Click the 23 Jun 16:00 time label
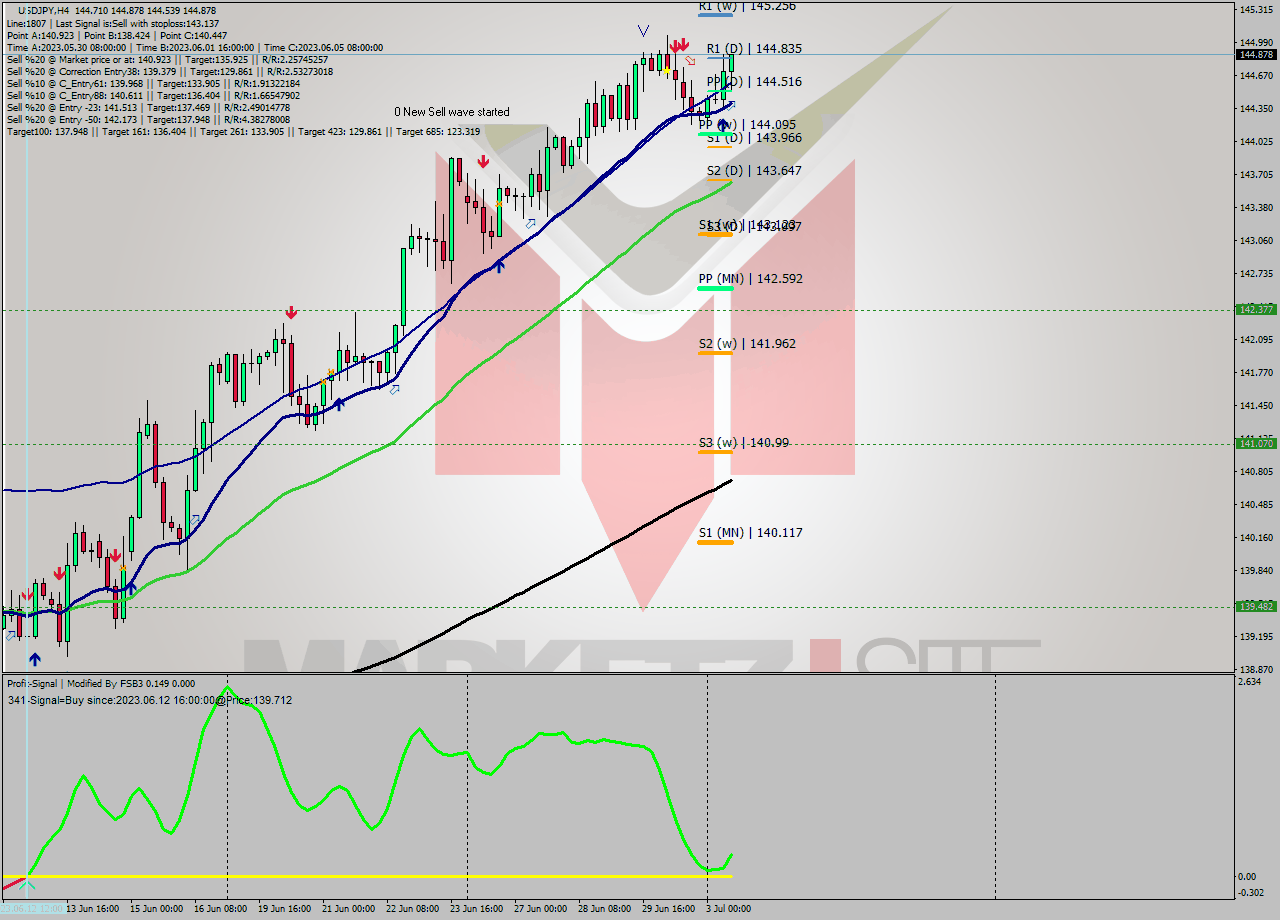 coord(475,909)
